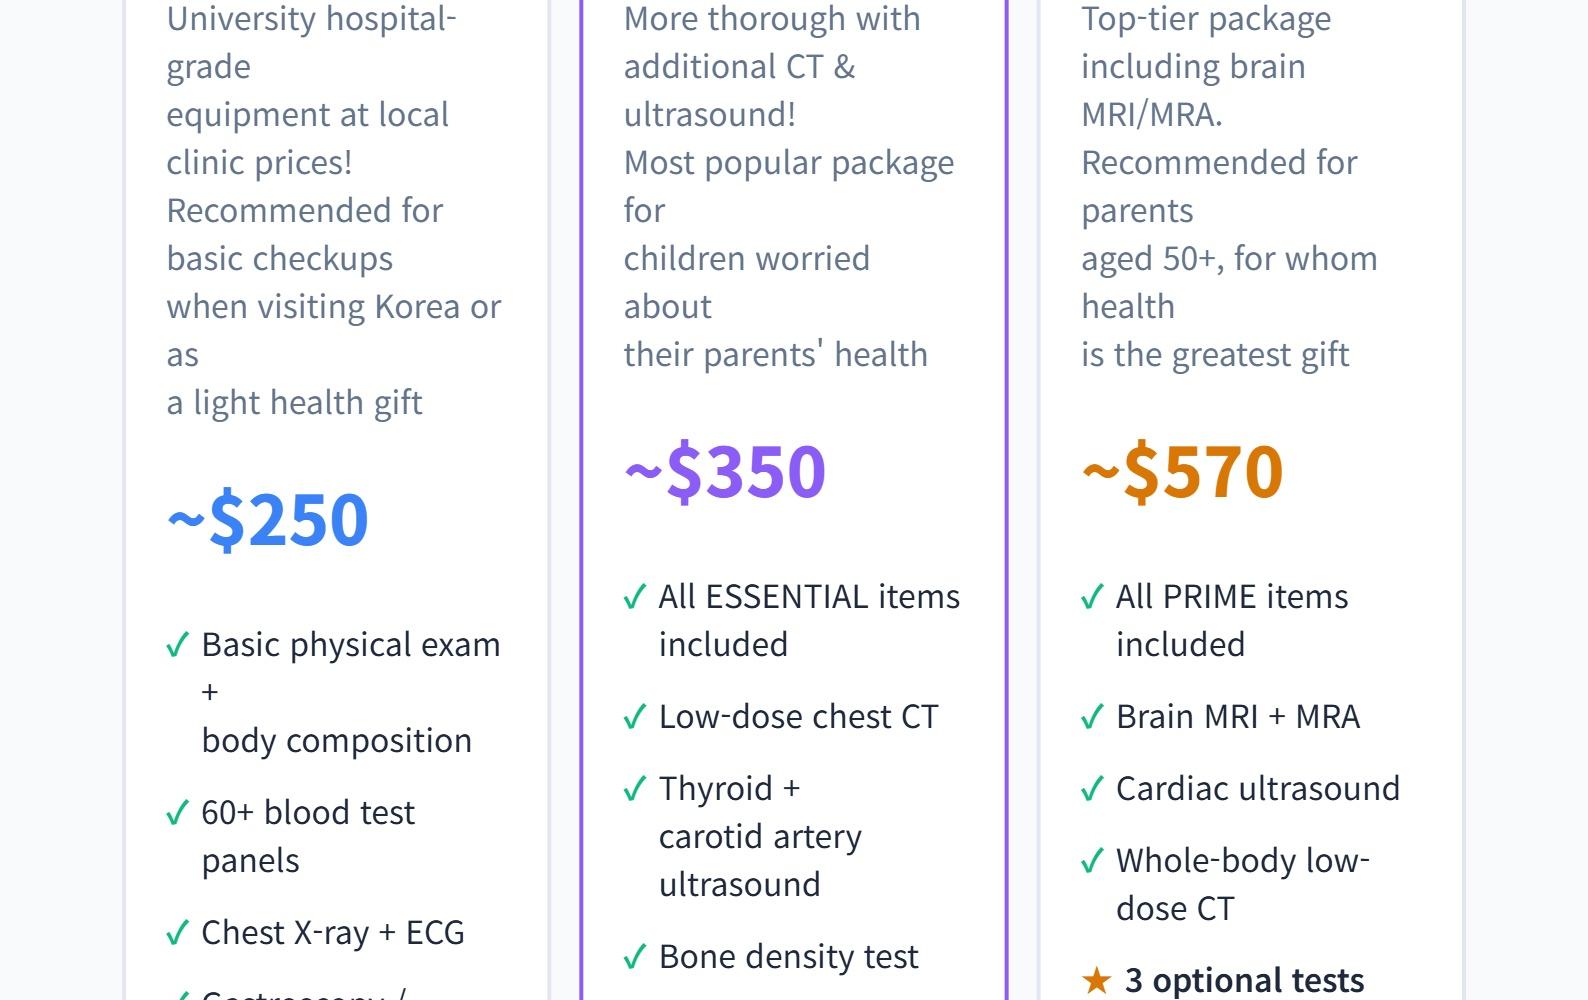Click checkmark beside Brain MRI + MRA
Screen dimensions: 1588x1000
click(1092, 717)
